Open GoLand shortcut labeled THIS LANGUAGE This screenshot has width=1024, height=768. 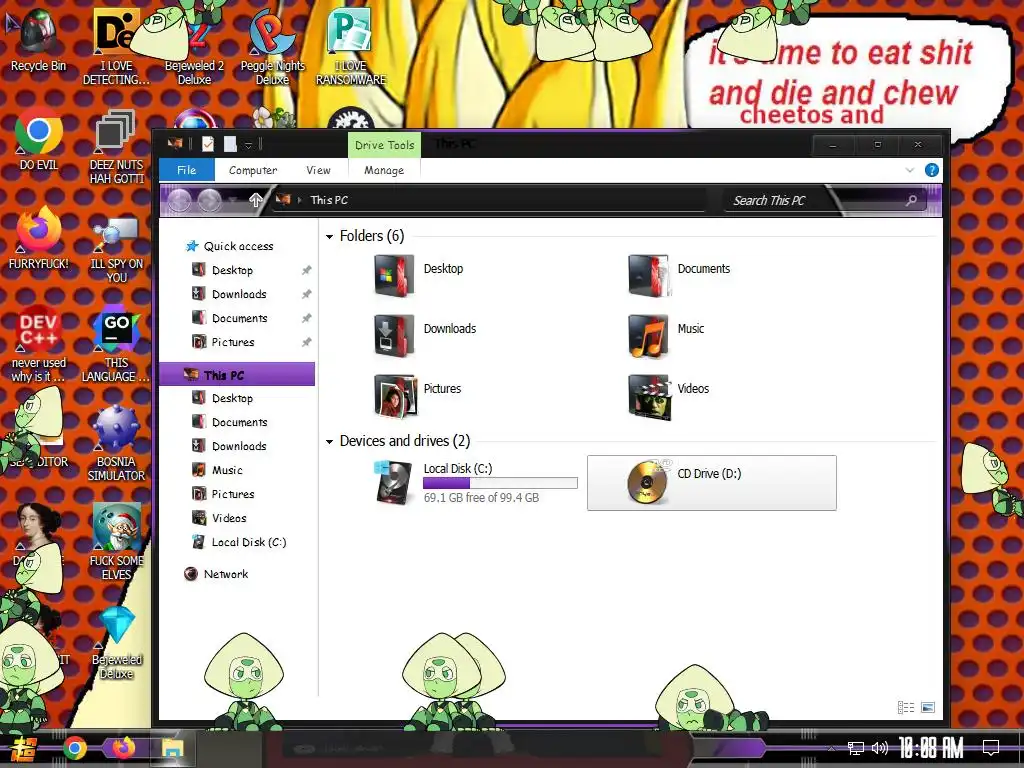(116, 346)
